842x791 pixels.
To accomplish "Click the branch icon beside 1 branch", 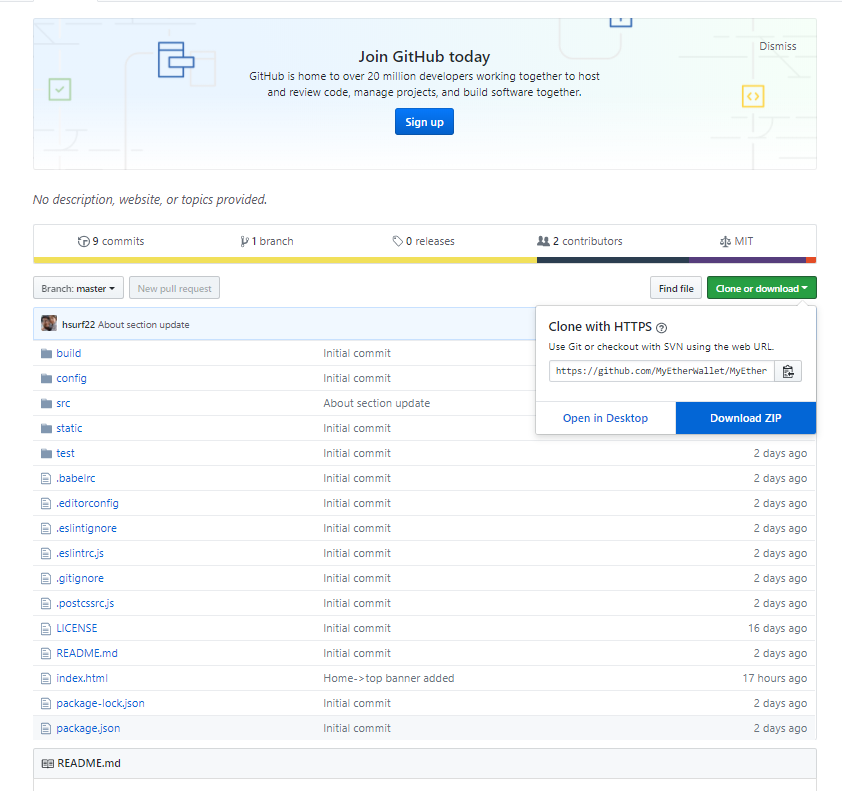I will click(x=244, y=242).
